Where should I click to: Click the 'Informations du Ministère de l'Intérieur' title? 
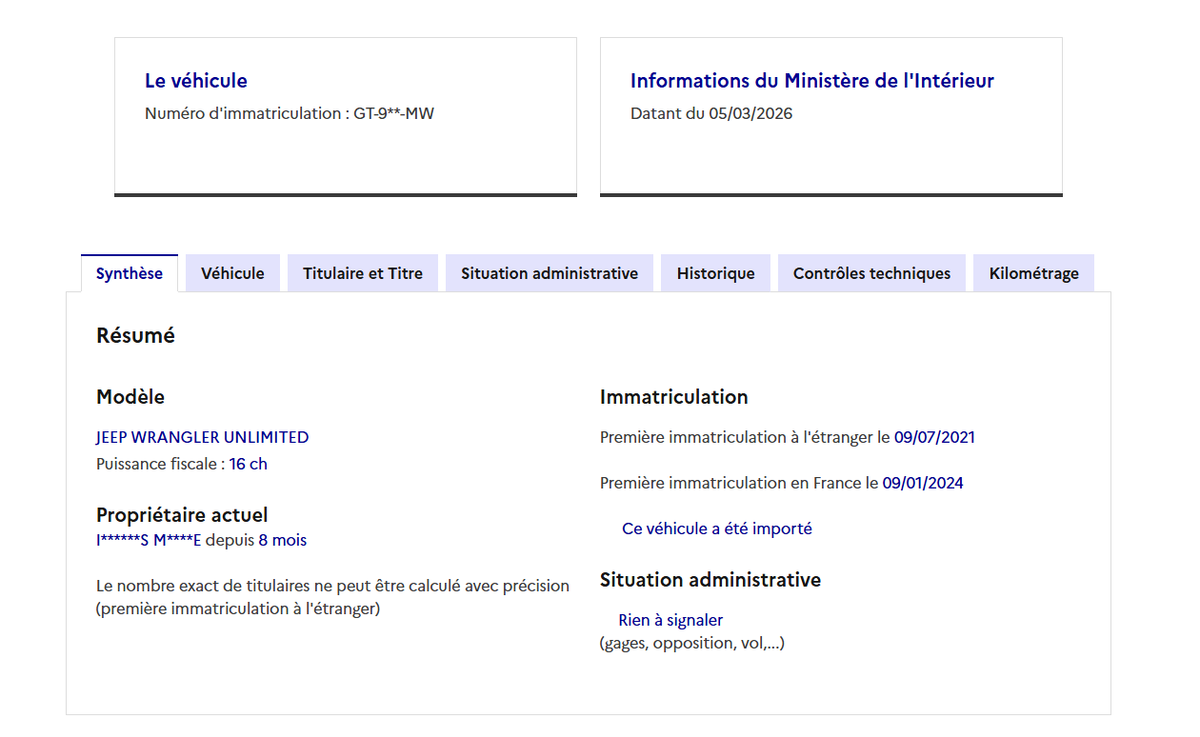pyautogui.click(x=812, y=81)
